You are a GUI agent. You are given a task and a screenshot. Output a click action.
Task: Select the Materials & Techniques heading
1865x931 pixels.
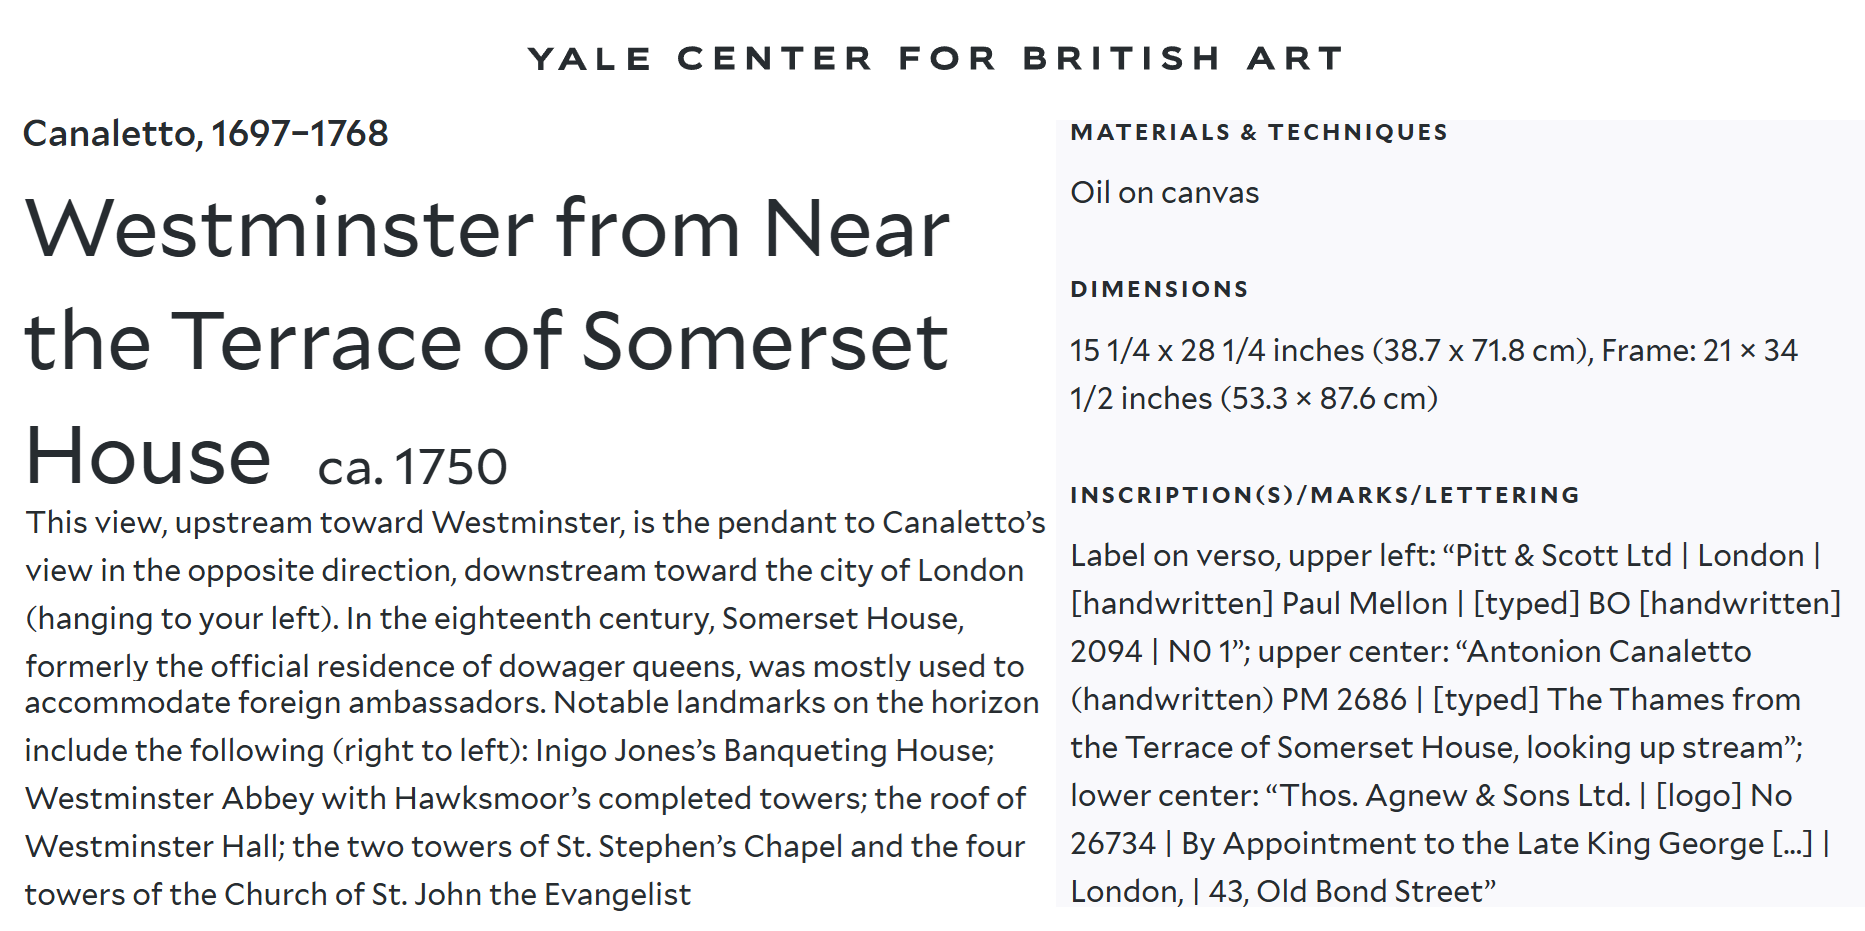(x=1259, y=132)
